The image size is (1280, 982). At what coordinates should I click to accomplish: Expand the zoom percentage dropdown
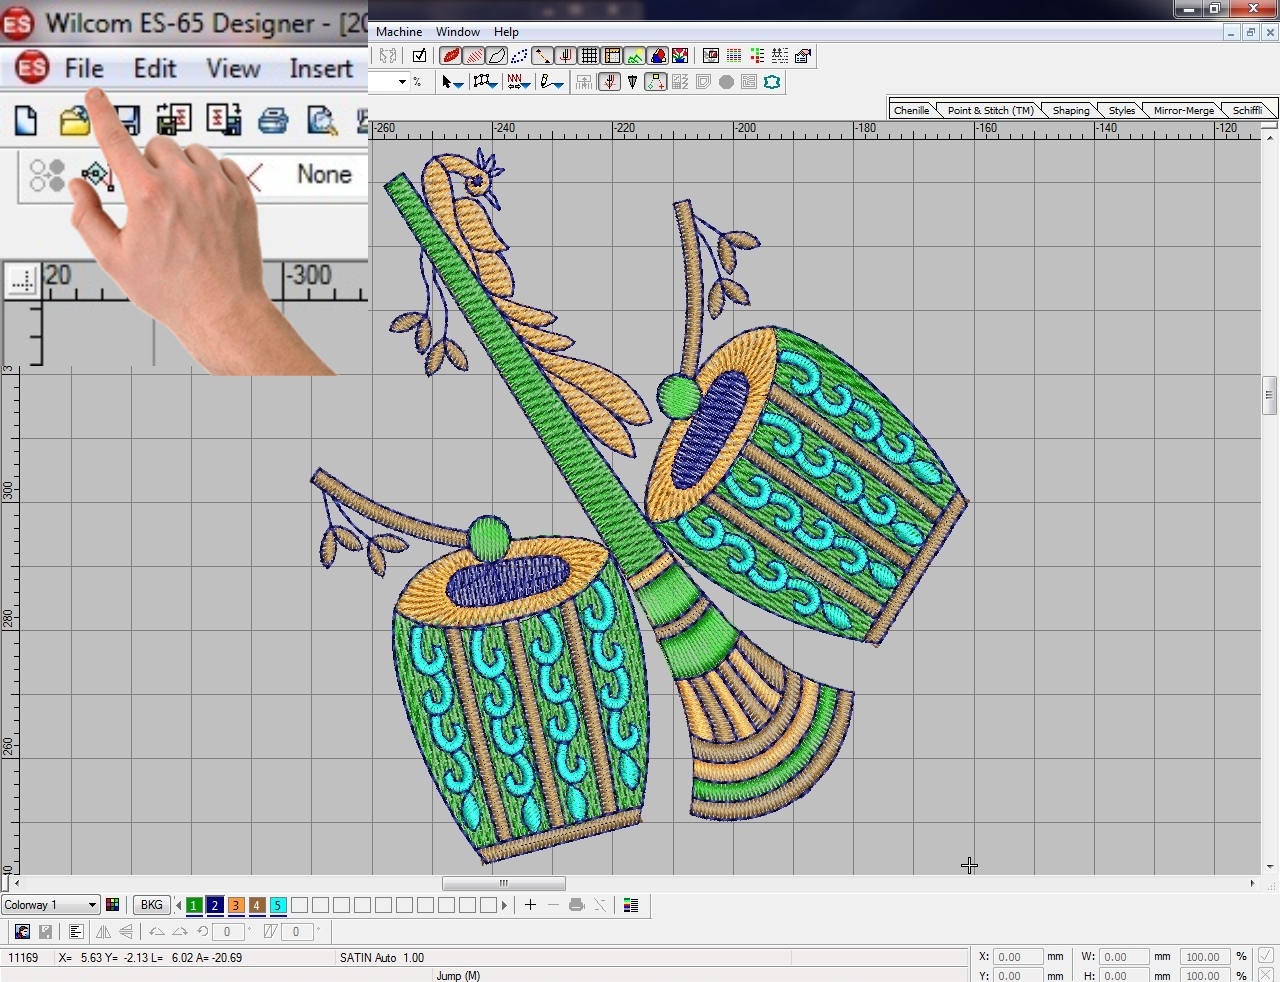(x=402, y=82)
